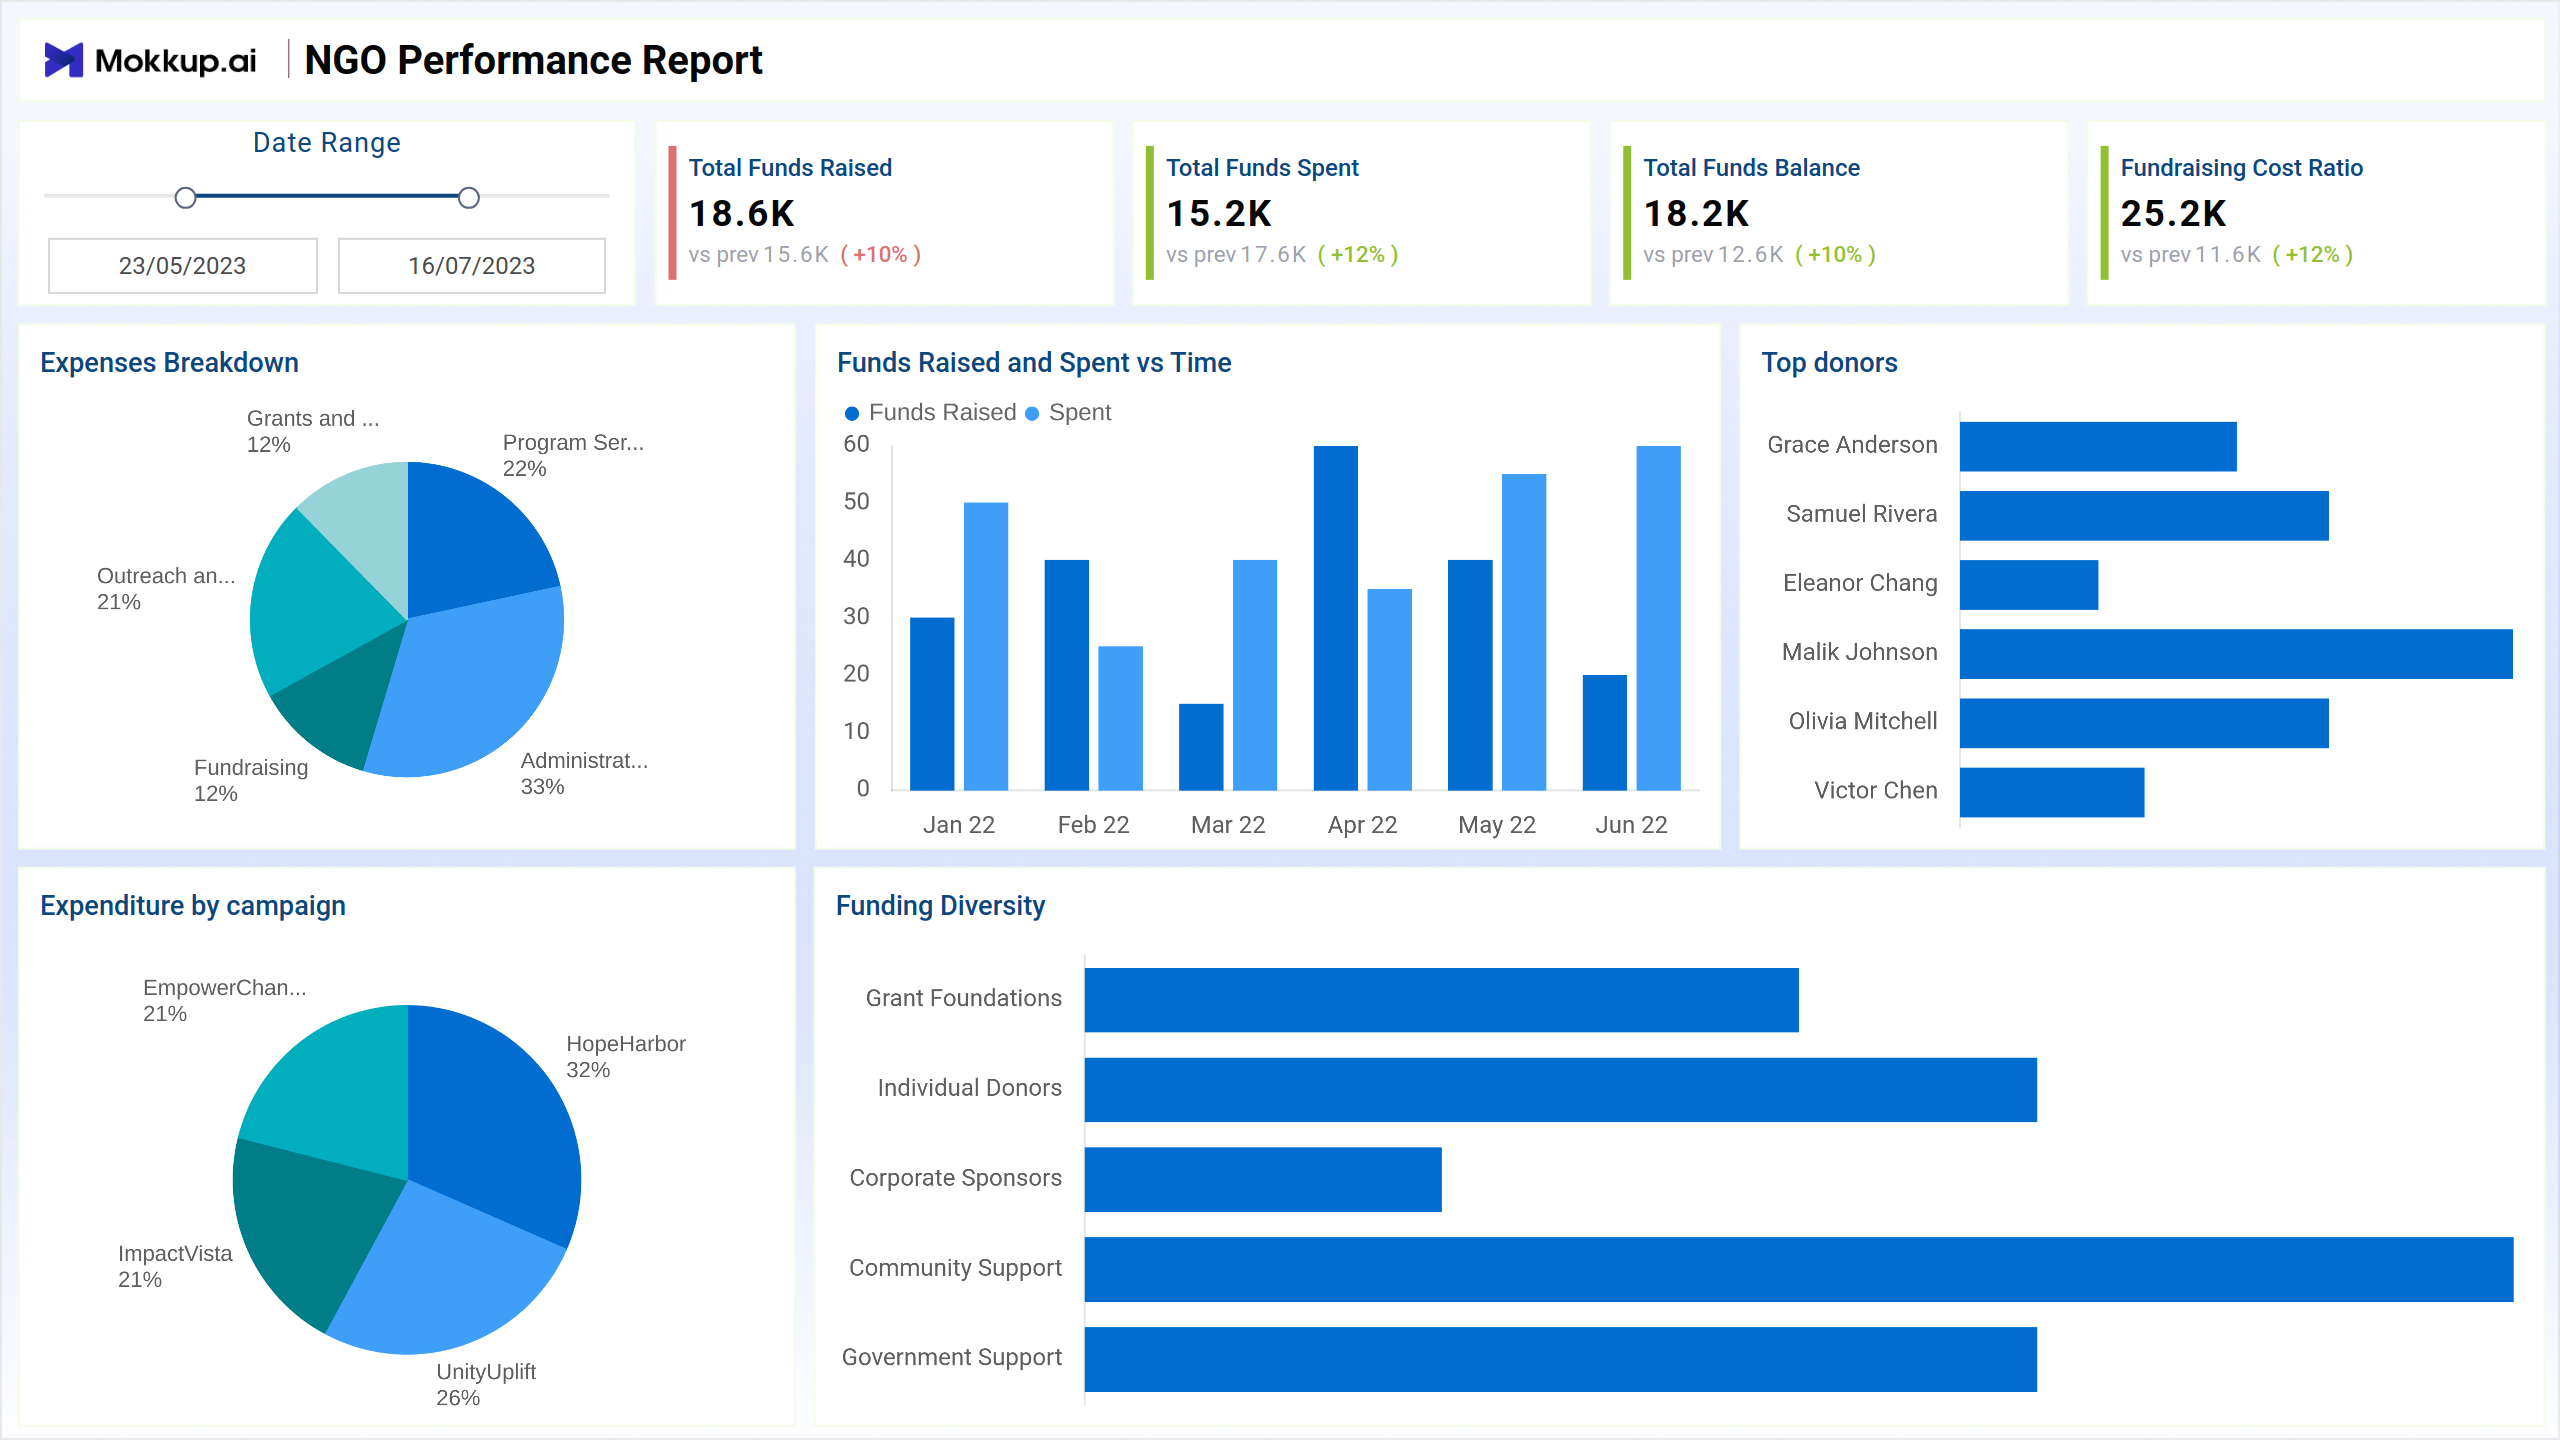Click the Funding Diversity heading
The image size is (2560, 1440).
click(940, 906)
